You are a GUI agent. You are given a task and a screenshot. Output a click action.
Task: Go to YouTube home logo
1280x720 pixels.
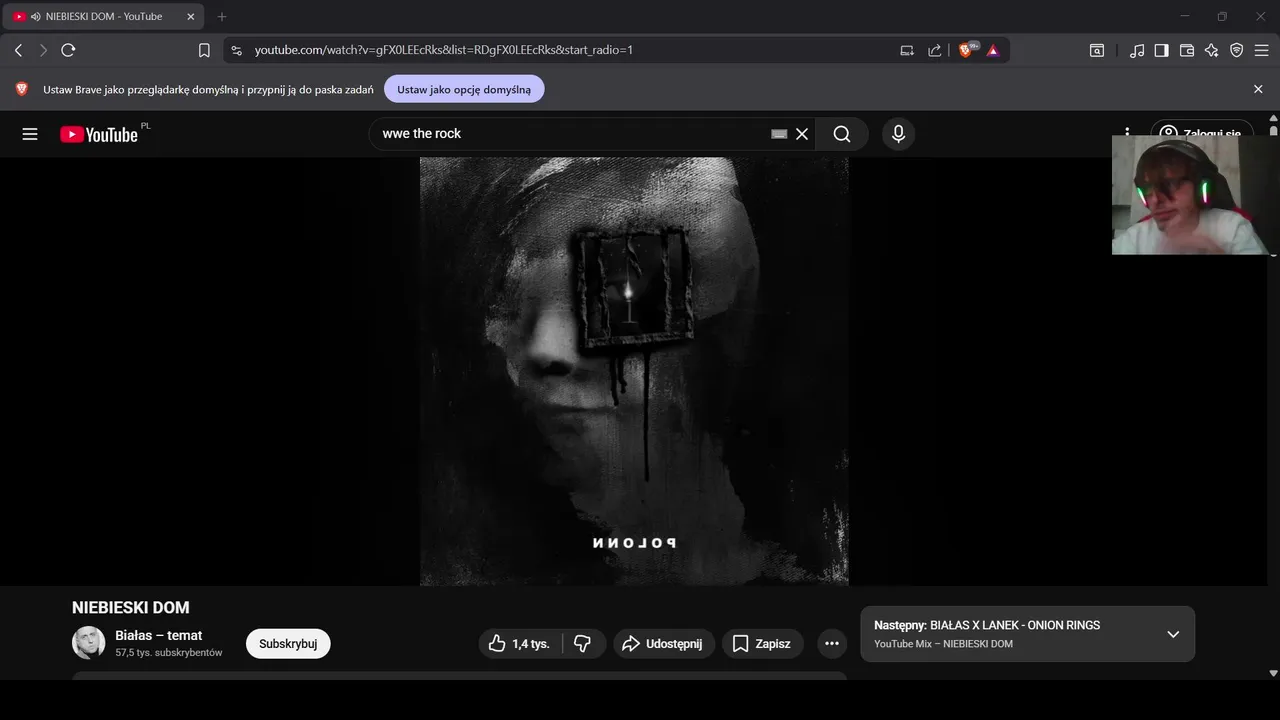point(99,134)
